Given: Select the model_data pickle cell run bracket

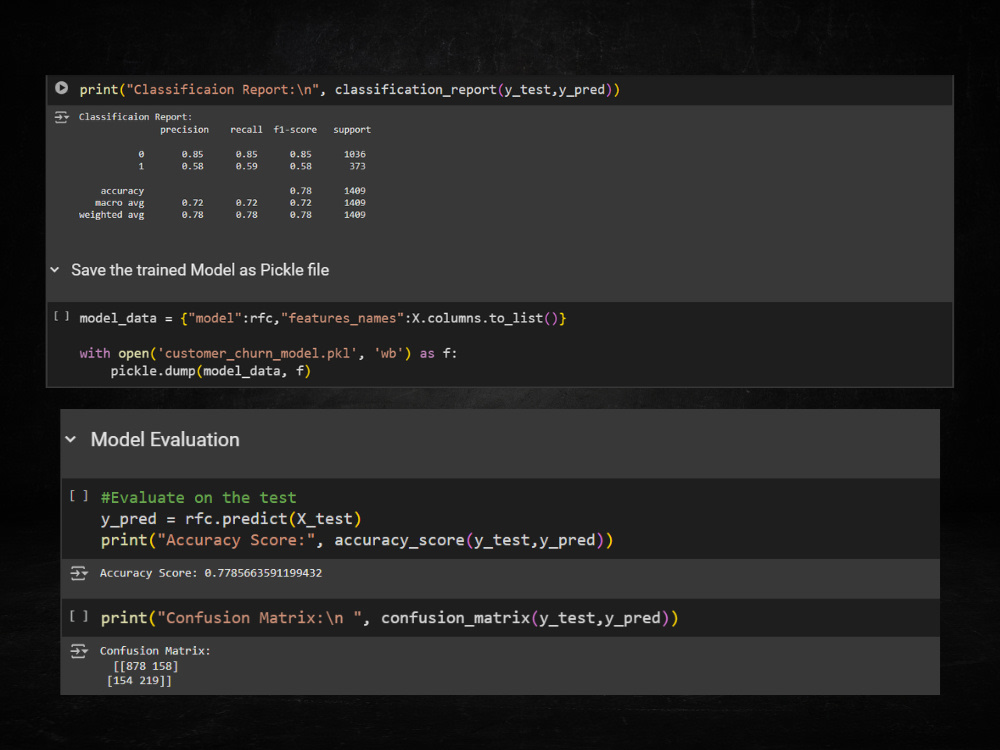Looking at the screenshot, I should (61, 316).
